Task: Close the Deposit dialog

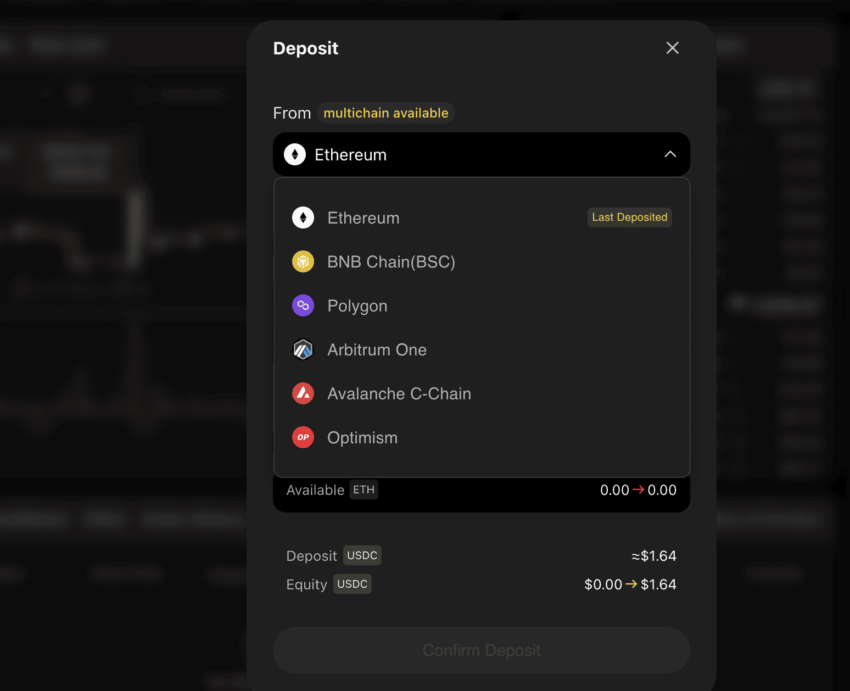Action: coord(672,48)
